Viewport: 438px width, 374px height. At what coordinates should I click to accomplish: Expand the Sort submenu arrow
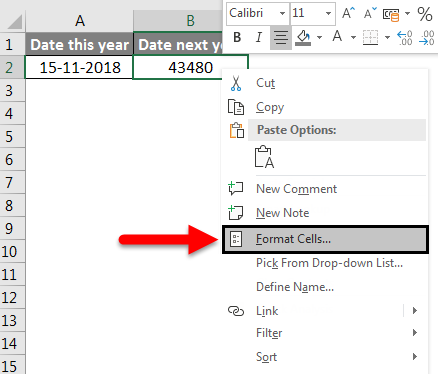click(x=415, y=356)
